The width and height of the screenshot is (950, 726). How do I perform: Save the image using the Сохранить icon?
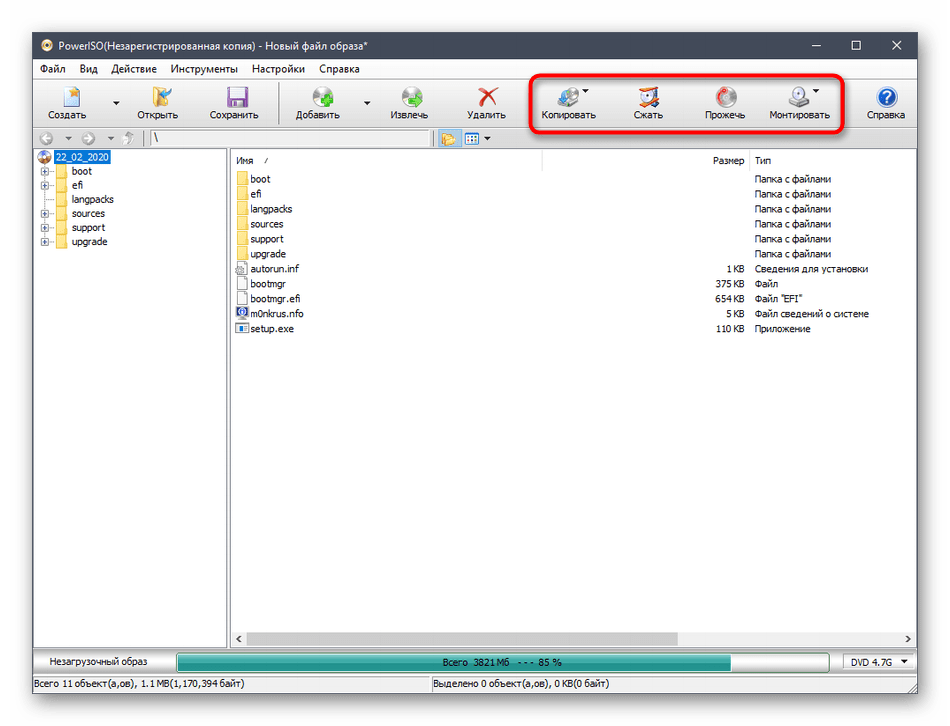[x=234, y=99]
